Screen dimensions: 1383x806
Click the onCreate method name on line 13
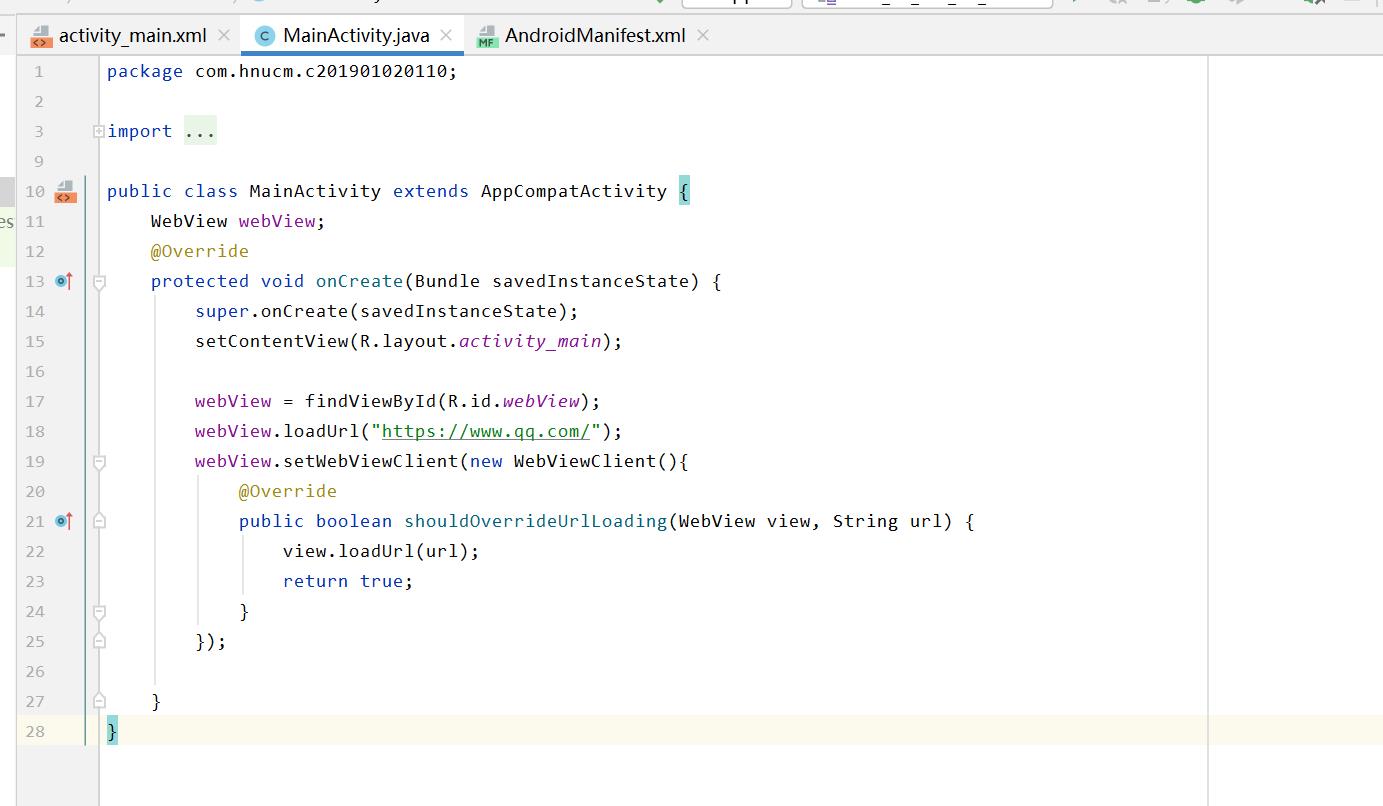coord(359,281)
